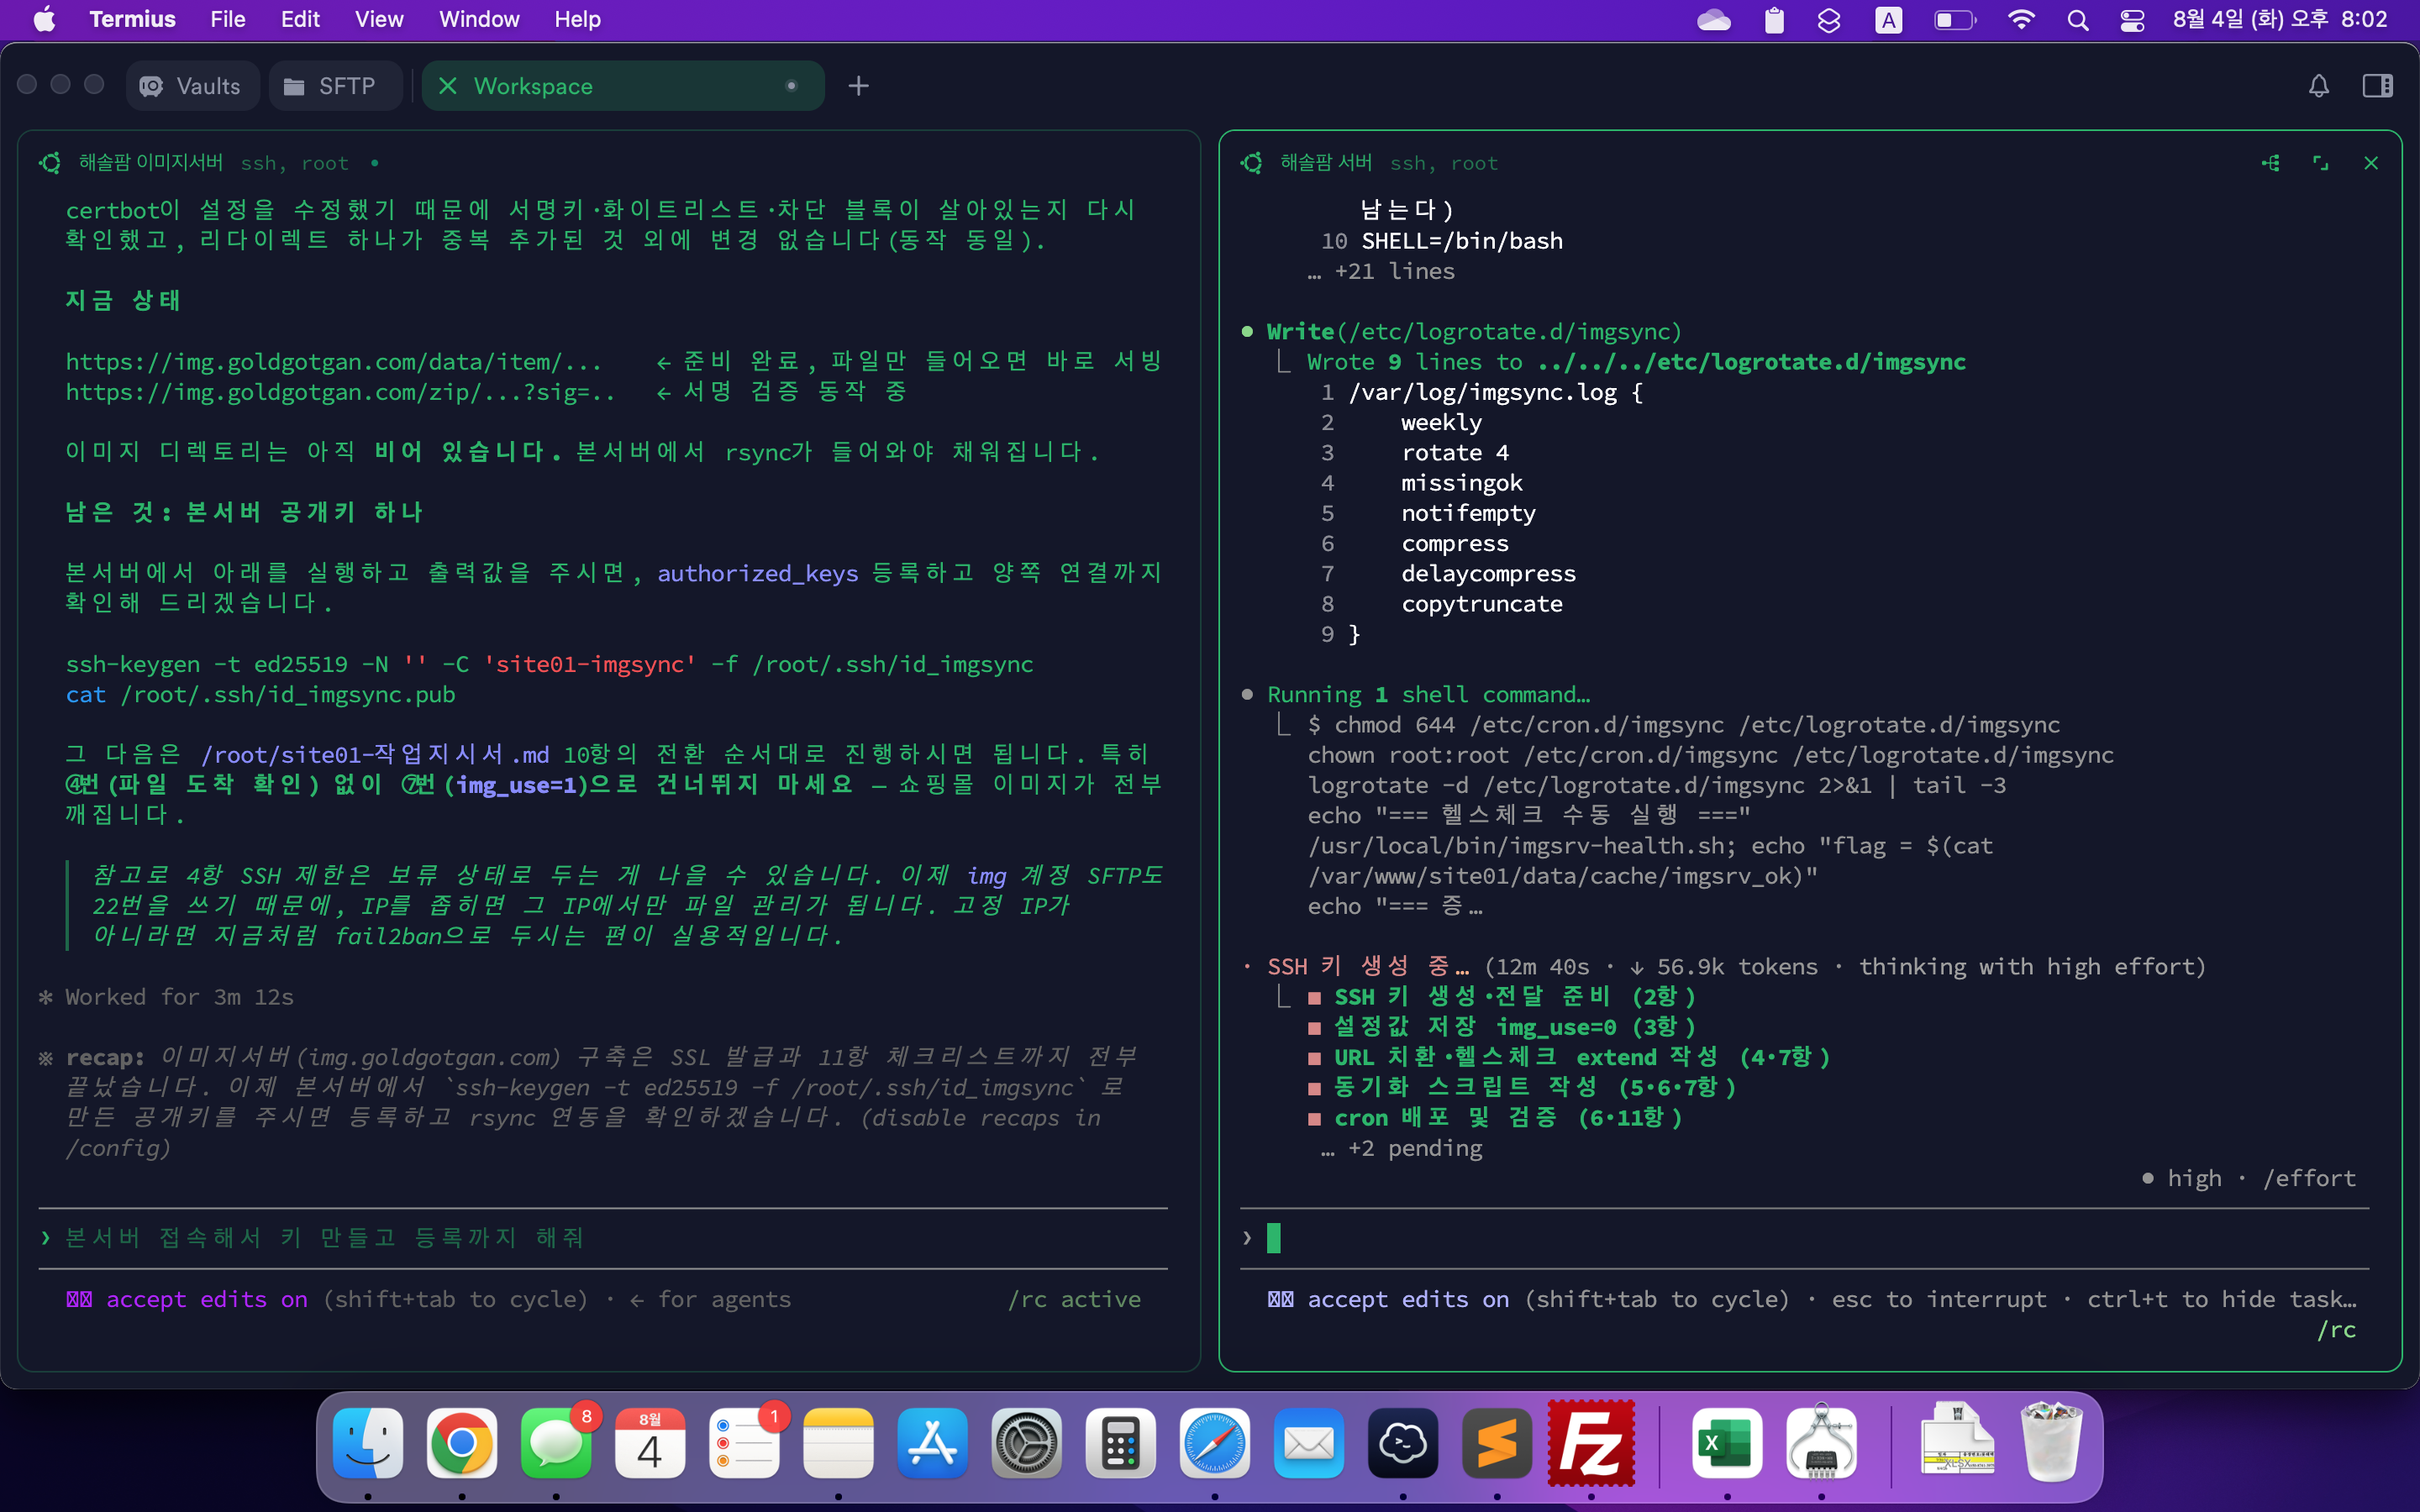Screen dimensions: 2420x1512
Task: Toggle the Korean input source indicator
Action: coord(1887,19)
